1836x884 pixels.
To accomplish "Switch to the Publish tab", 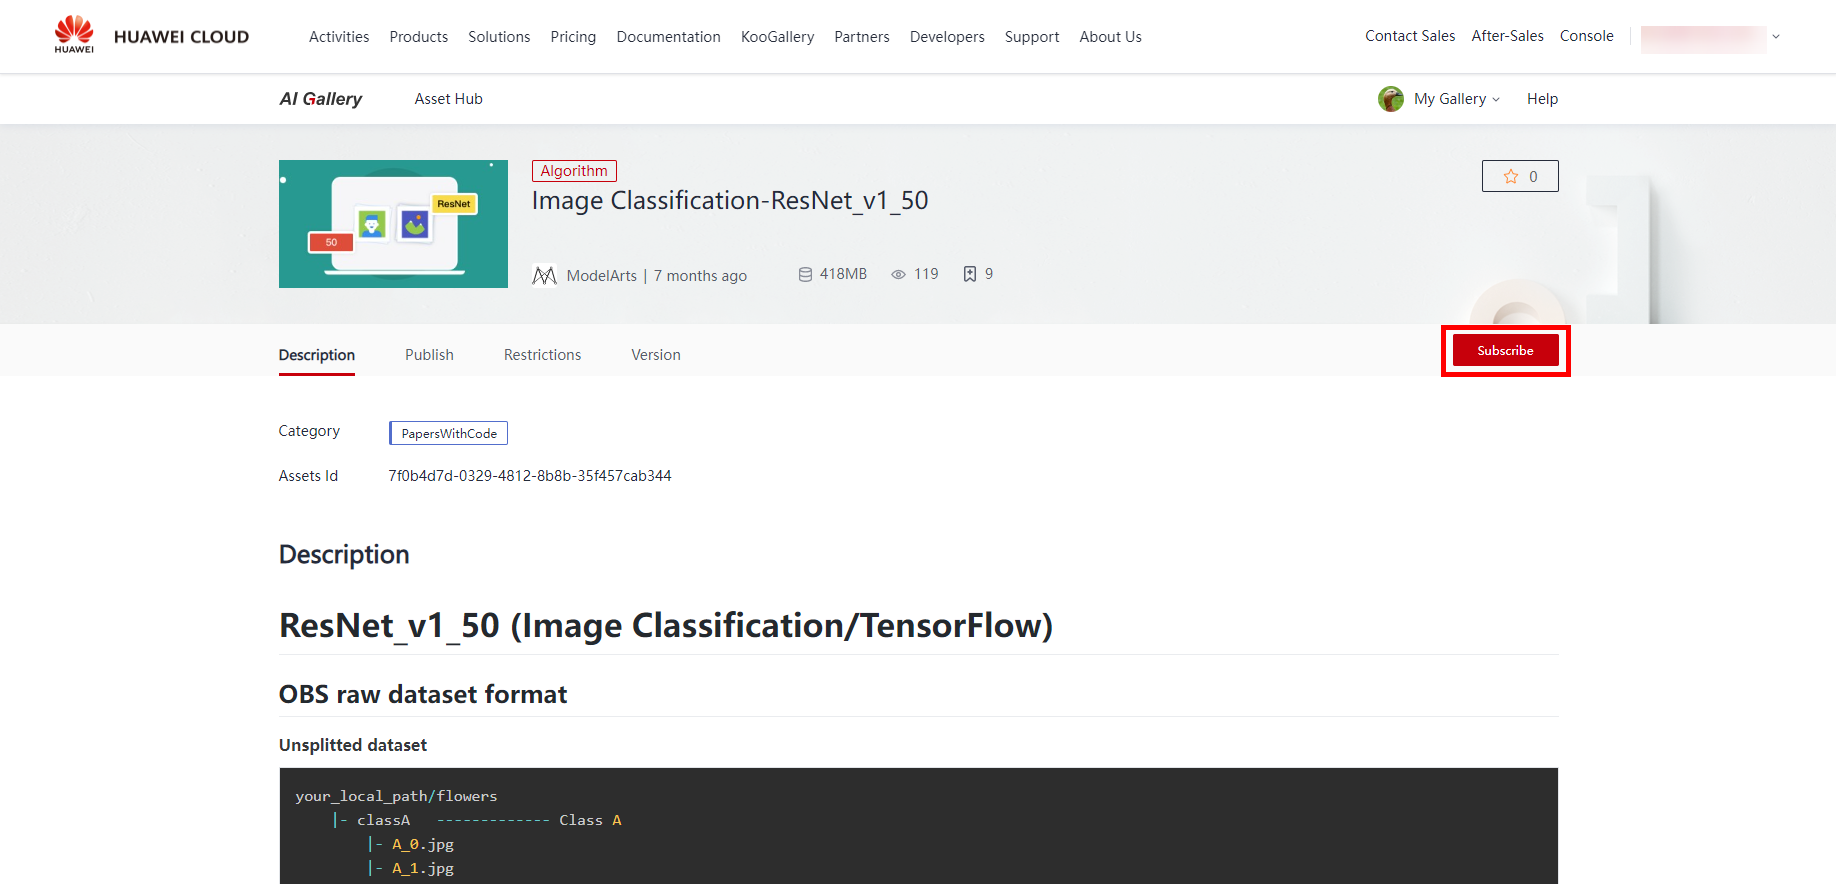I will pyautogui.click(x=429, y=355).
